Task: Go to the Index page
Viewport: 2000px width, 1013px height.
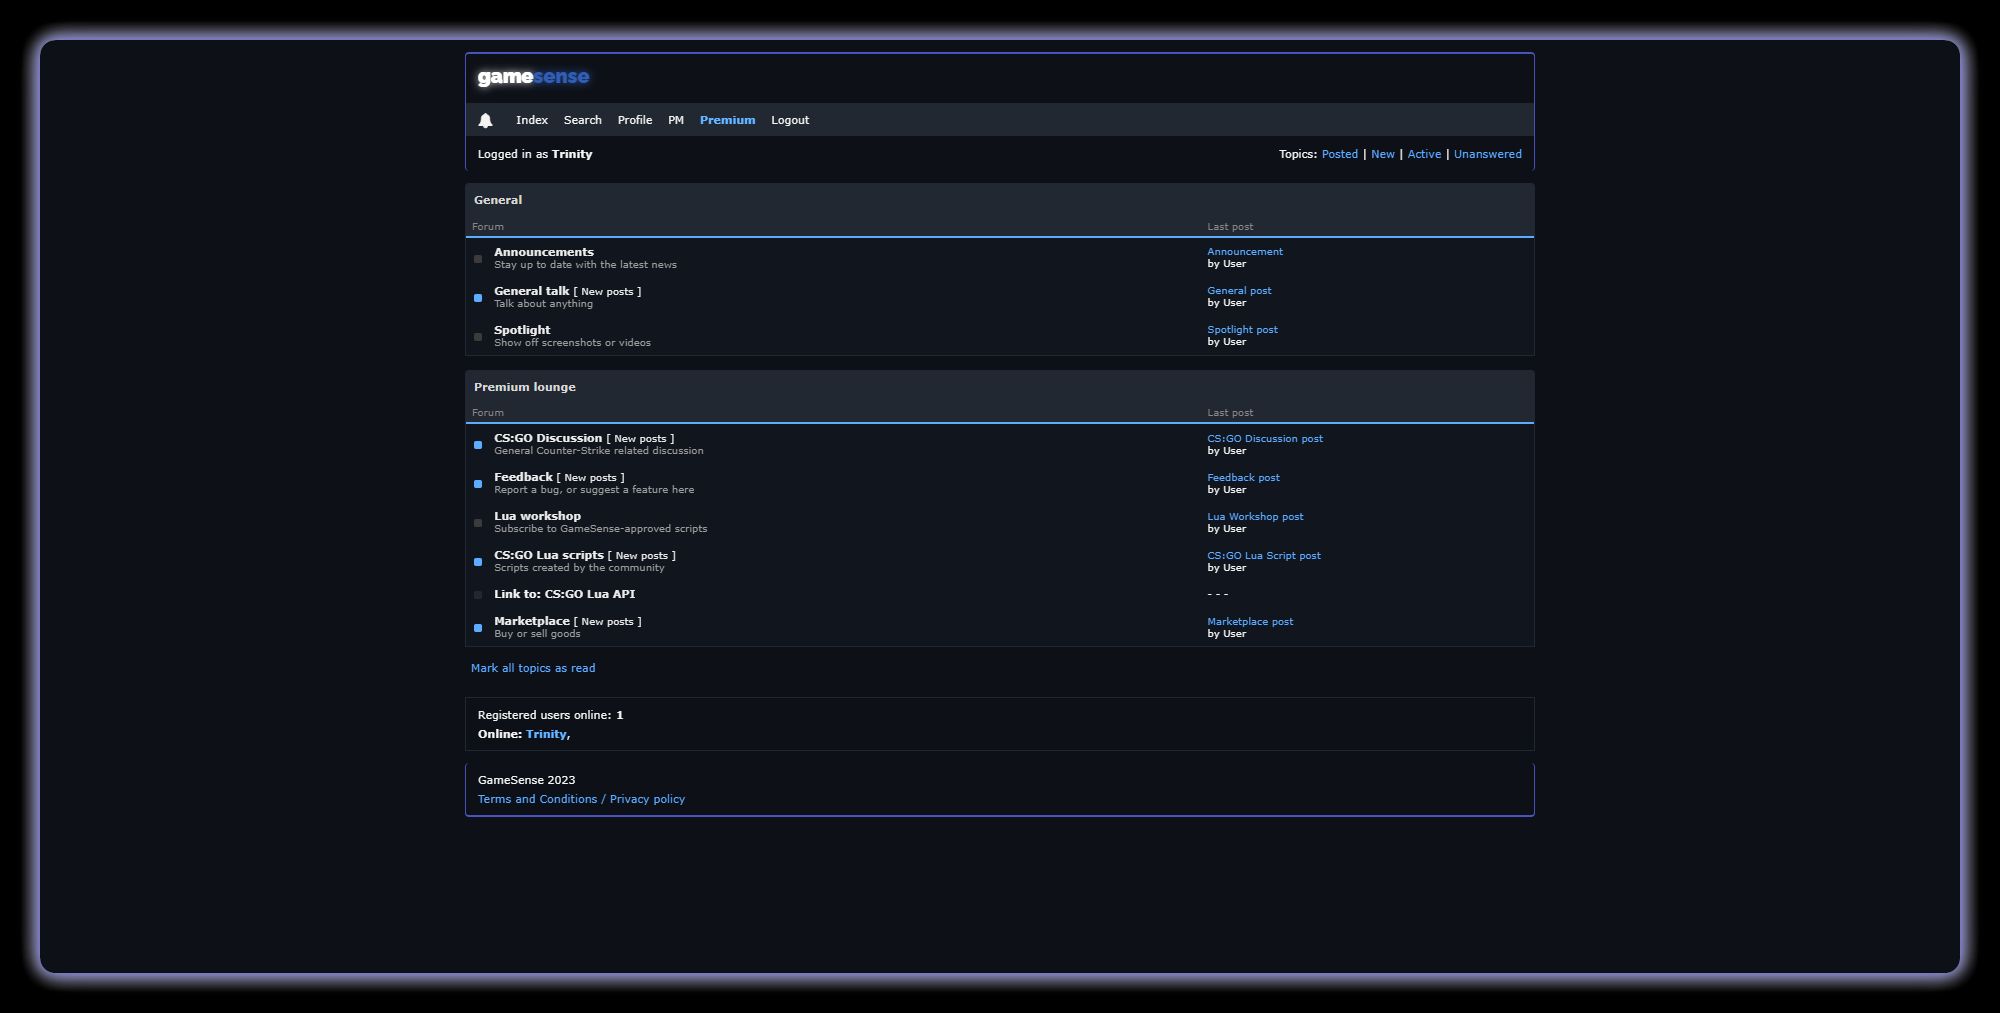Action: click(532, 120)
